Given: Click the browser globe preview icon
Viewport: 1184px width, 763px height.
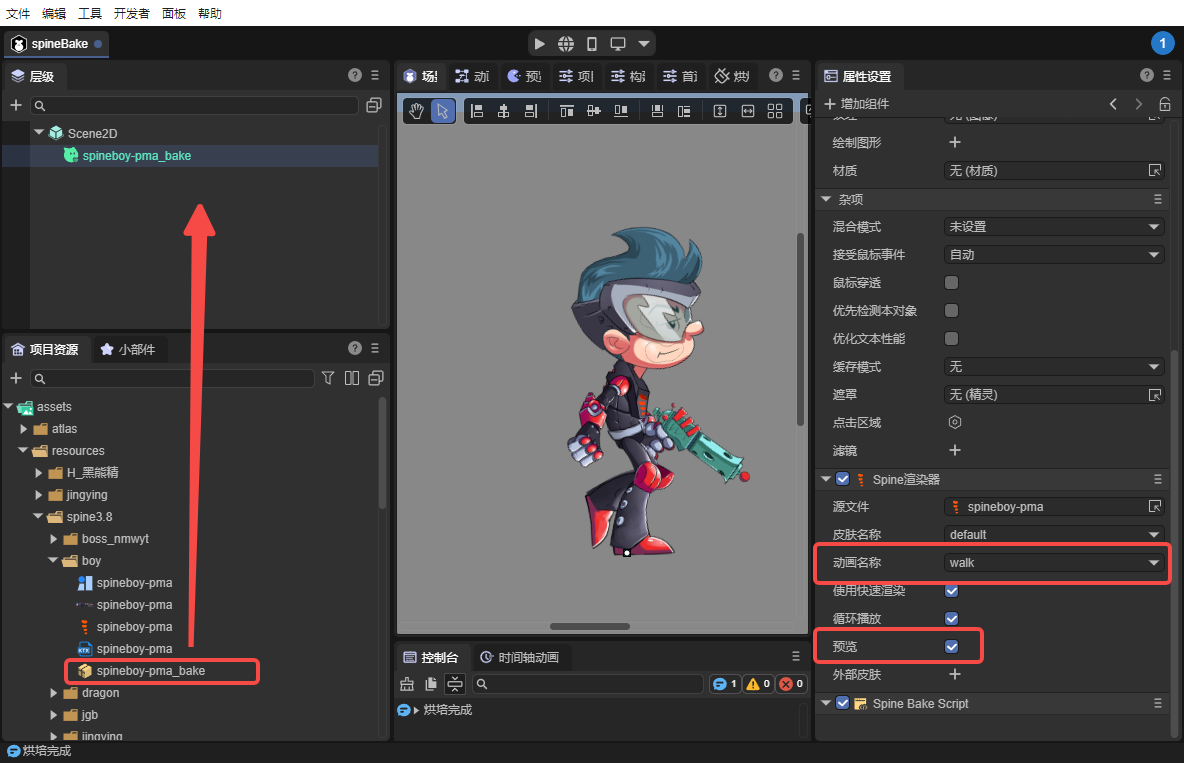Looking at the screenshot, I should 566,44.
